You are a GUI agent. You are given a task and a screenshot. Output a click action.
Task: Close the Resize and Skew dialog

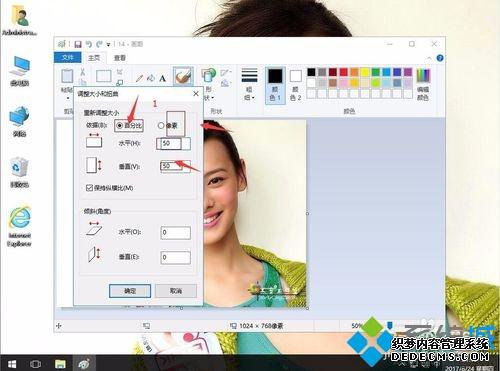click(x=196, y=94)
